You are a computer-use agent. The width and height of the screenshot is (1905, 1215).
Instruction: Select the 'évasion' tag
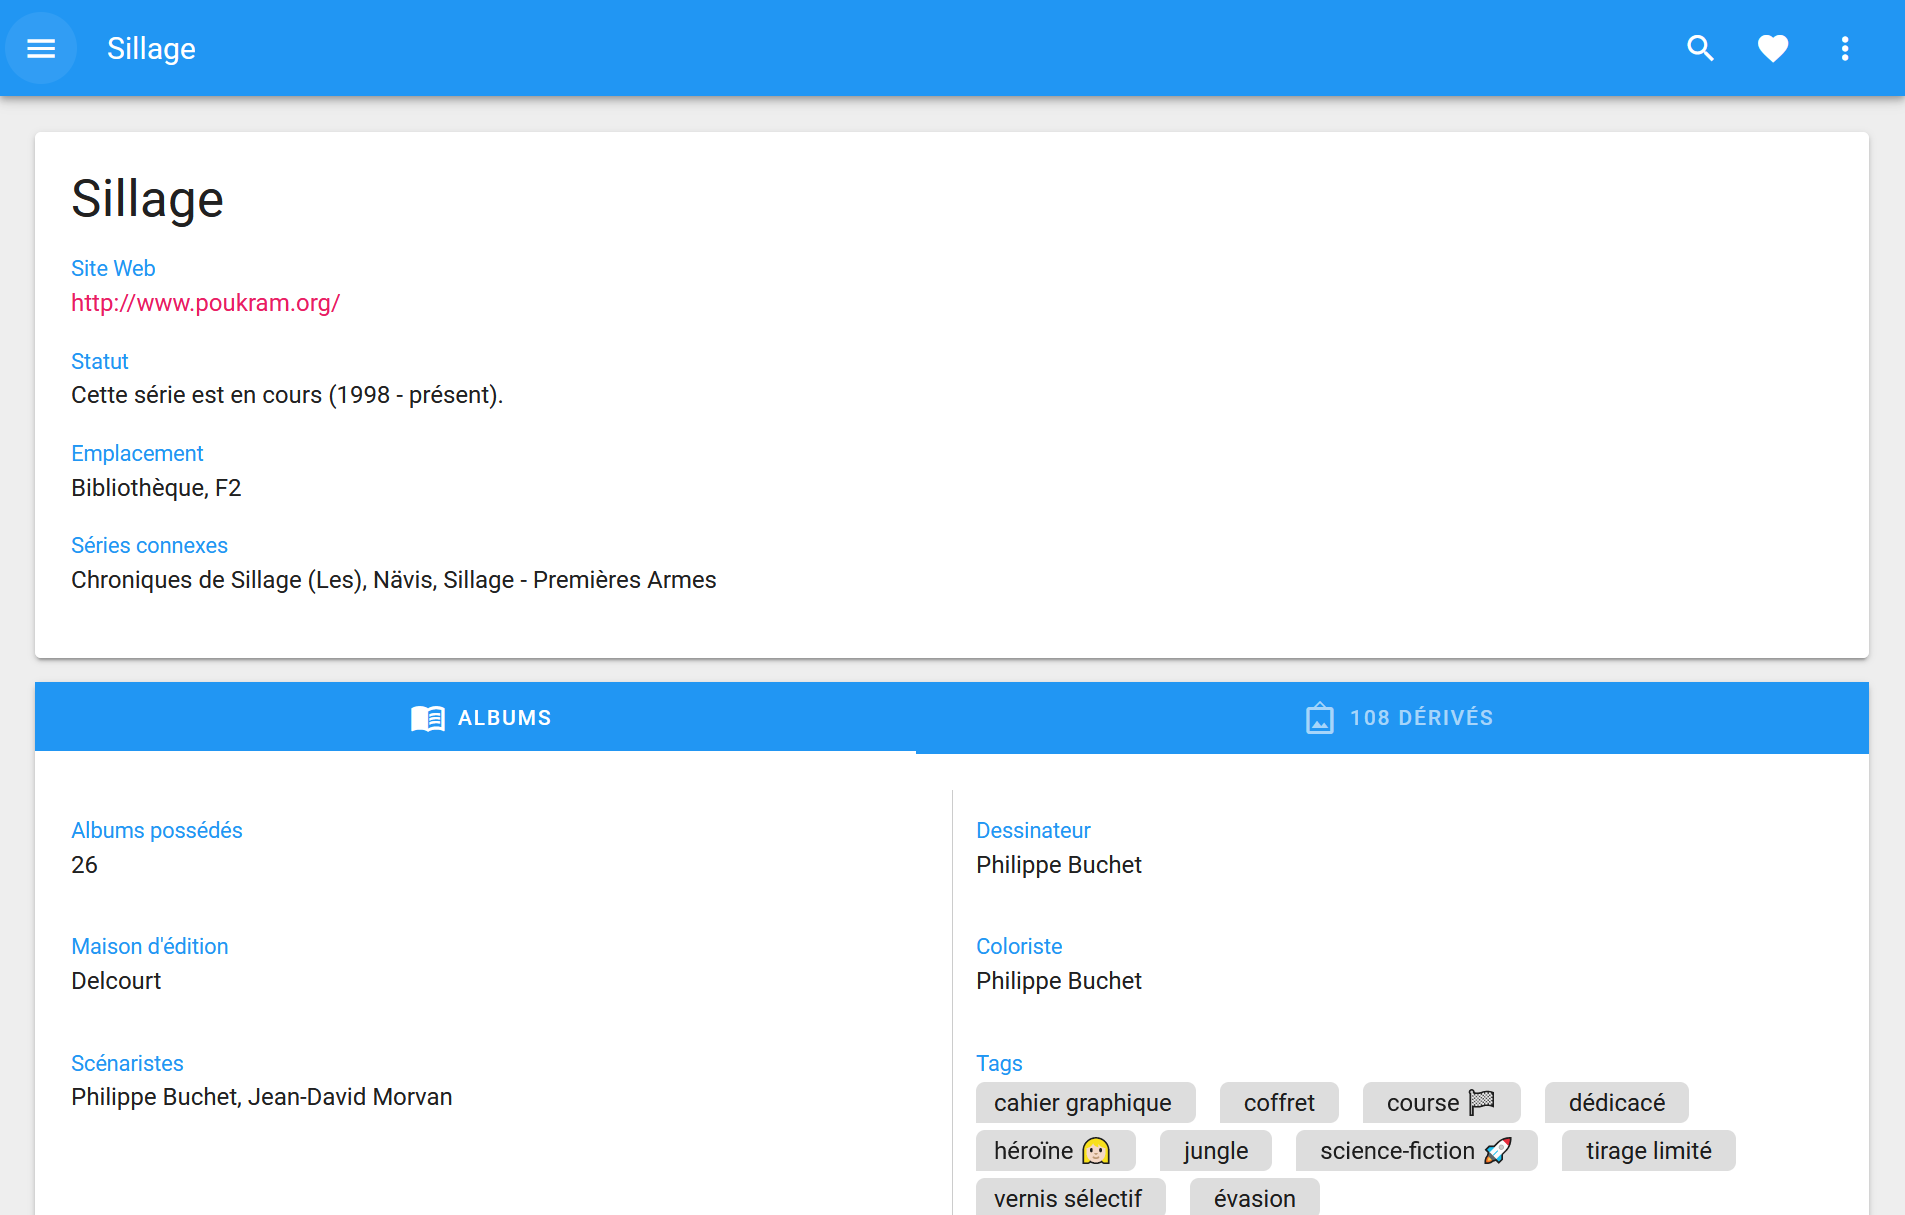(1254, 1197)
